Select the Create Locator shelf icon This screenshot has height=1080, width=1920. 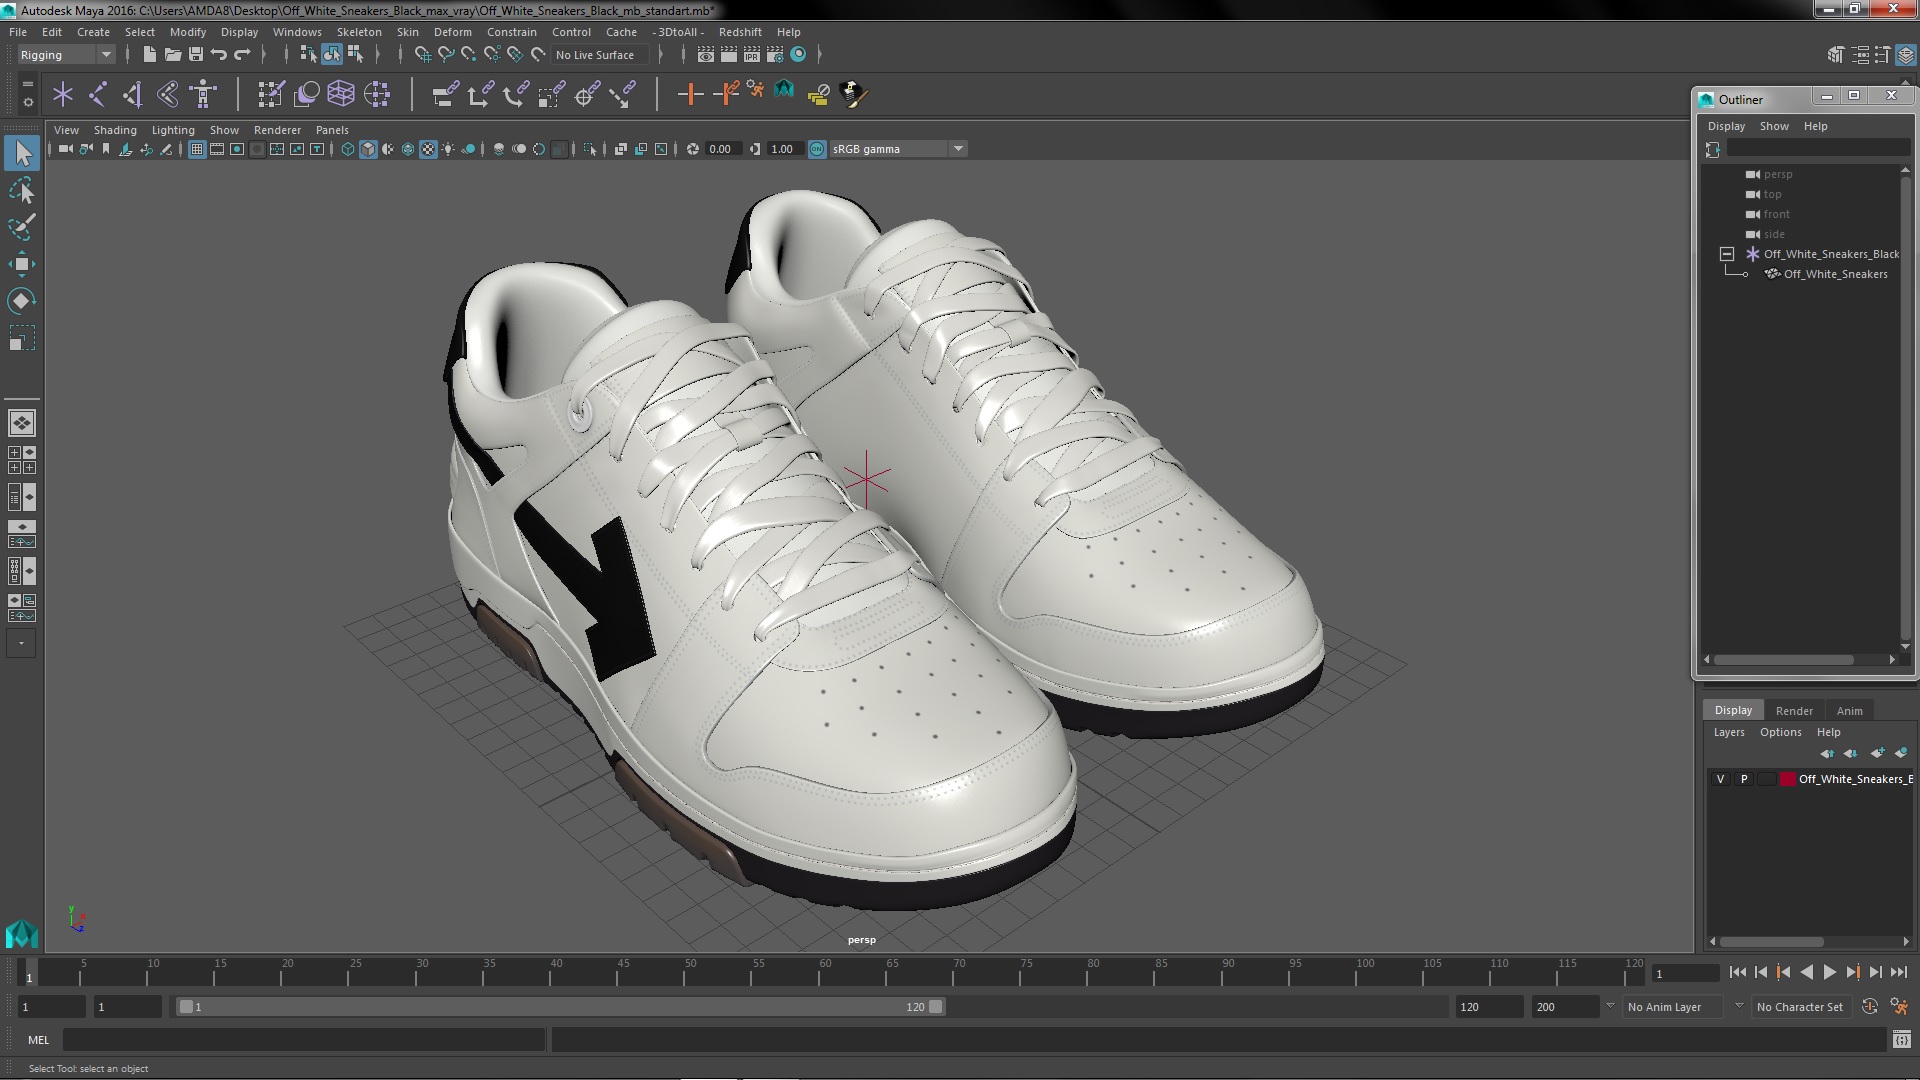point(63,94)
